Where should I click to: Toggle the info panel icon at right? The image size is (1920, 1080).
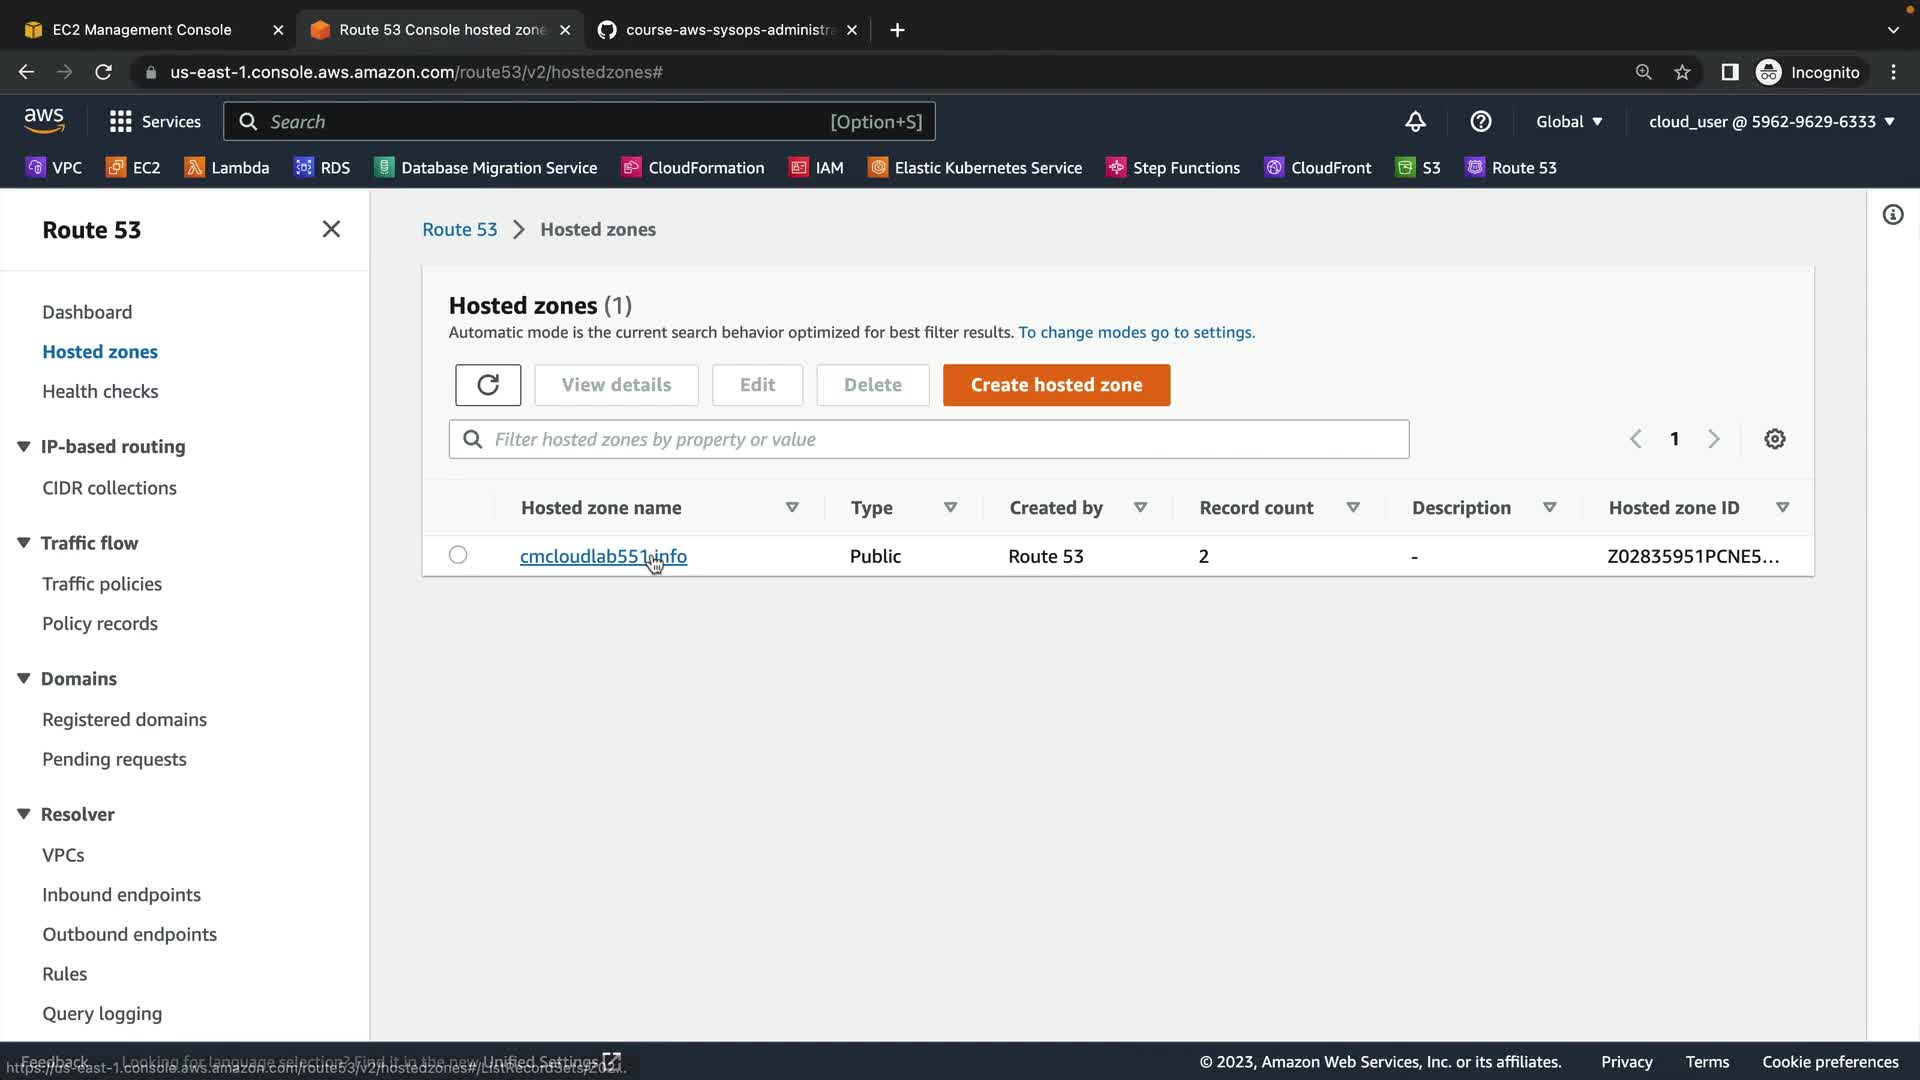(1892, 215)
